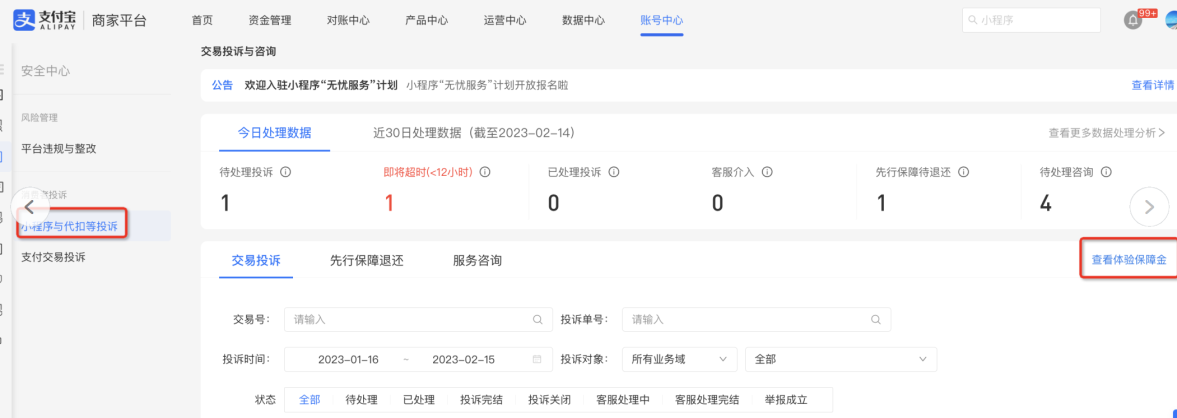
Task: Click the left arrow carousel button
Action: (29, 207)
